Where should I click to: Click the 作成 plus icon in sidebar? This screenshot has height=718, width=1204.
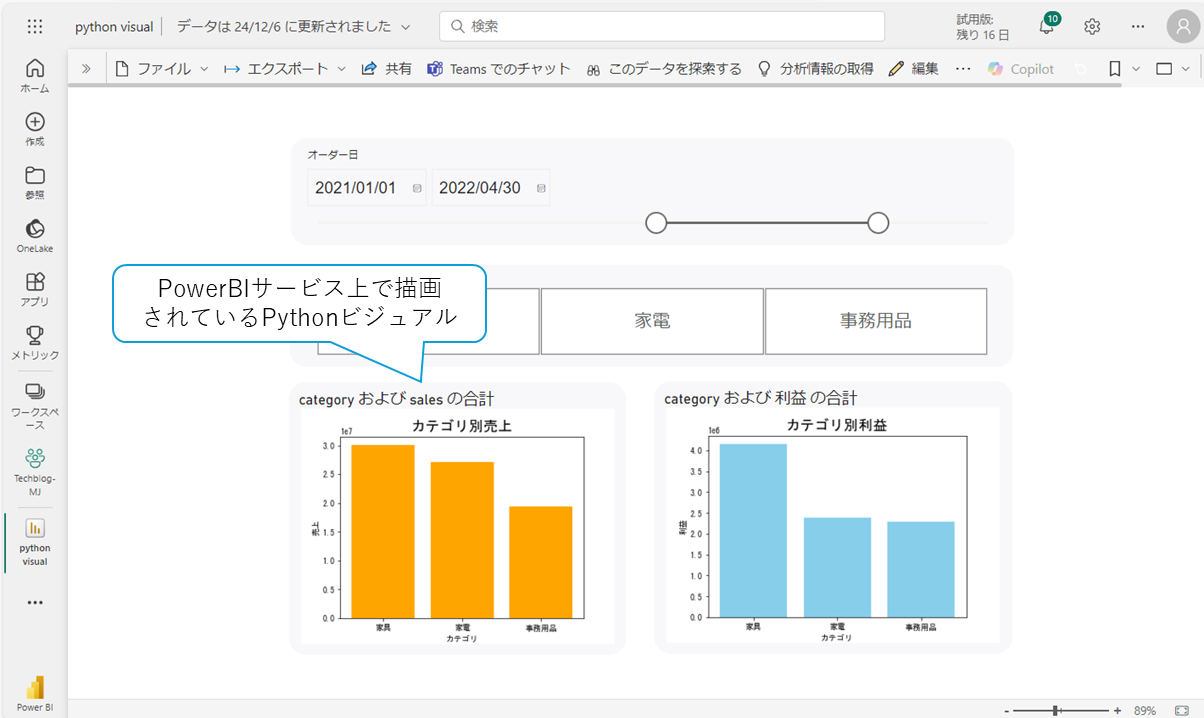35,128
